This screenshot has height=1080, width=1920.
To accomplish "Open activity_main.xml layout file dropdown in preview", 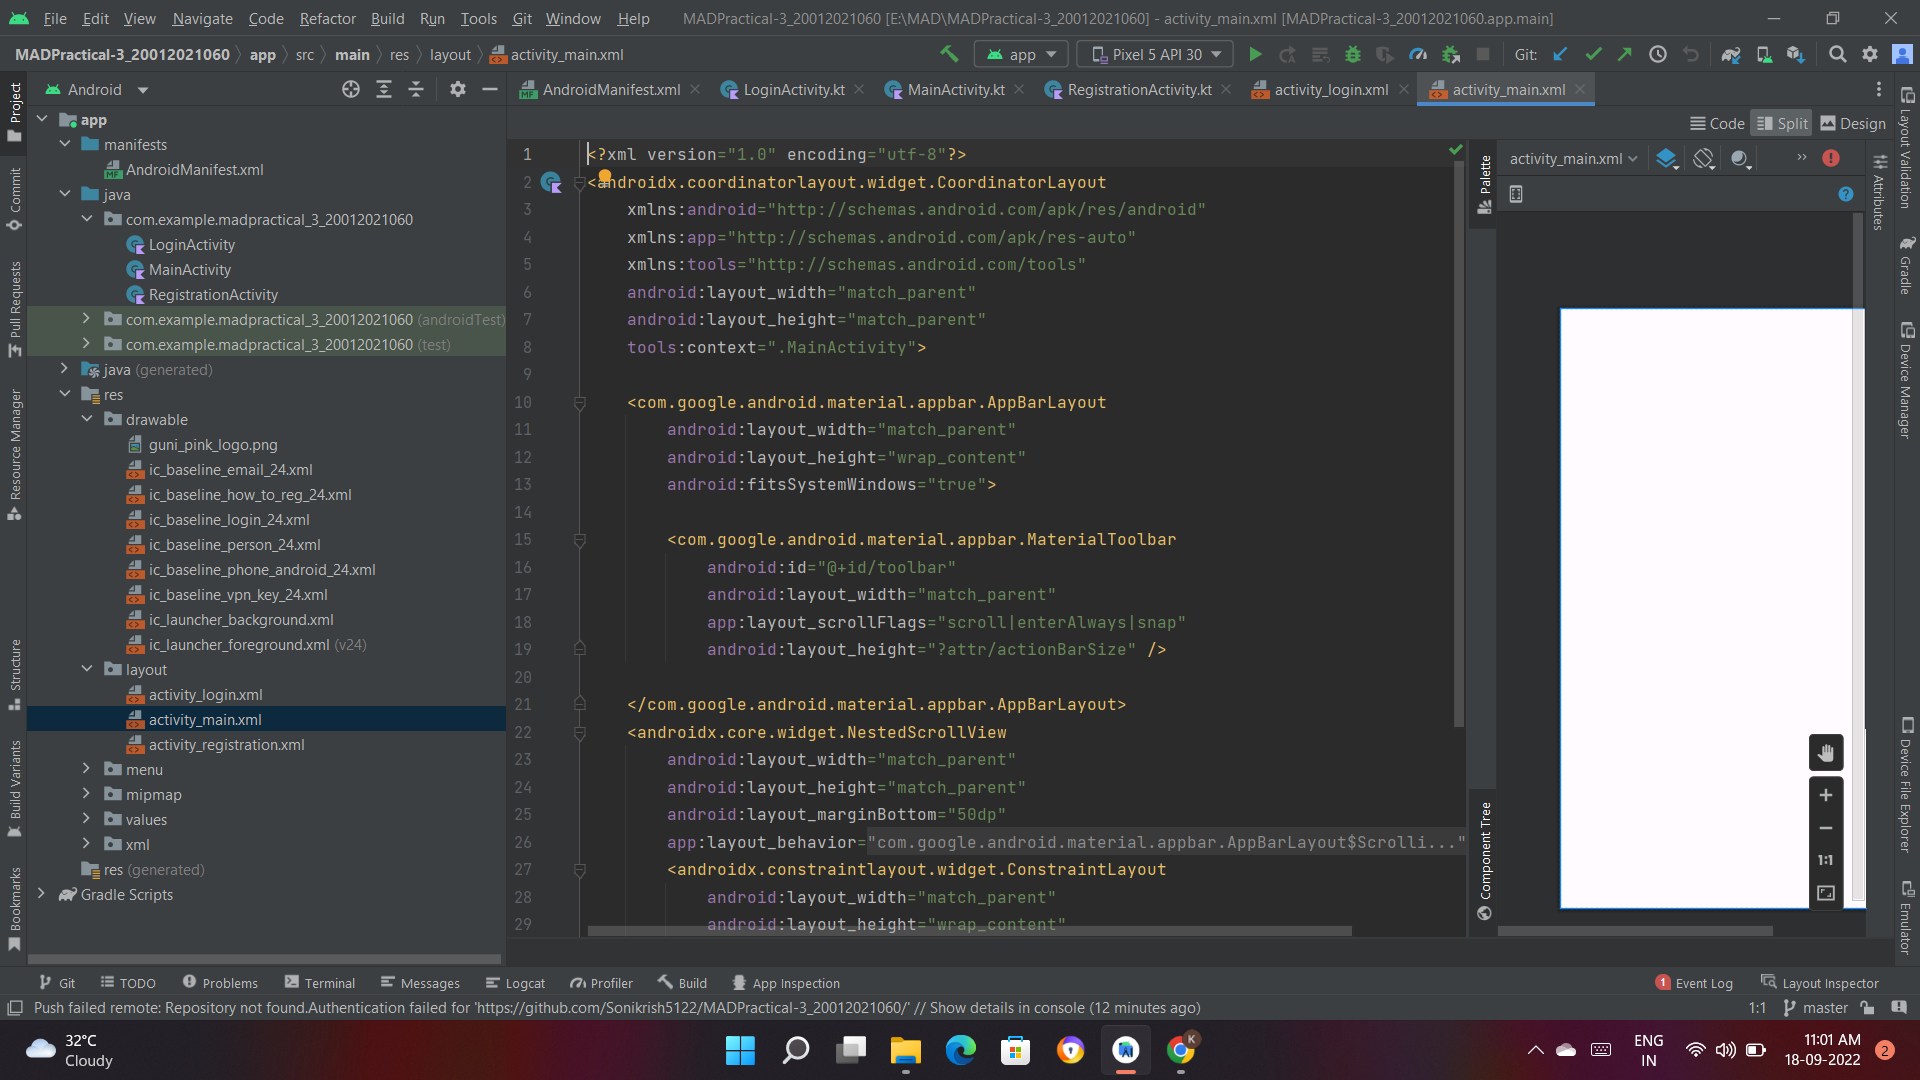I will click(1573, 158).
